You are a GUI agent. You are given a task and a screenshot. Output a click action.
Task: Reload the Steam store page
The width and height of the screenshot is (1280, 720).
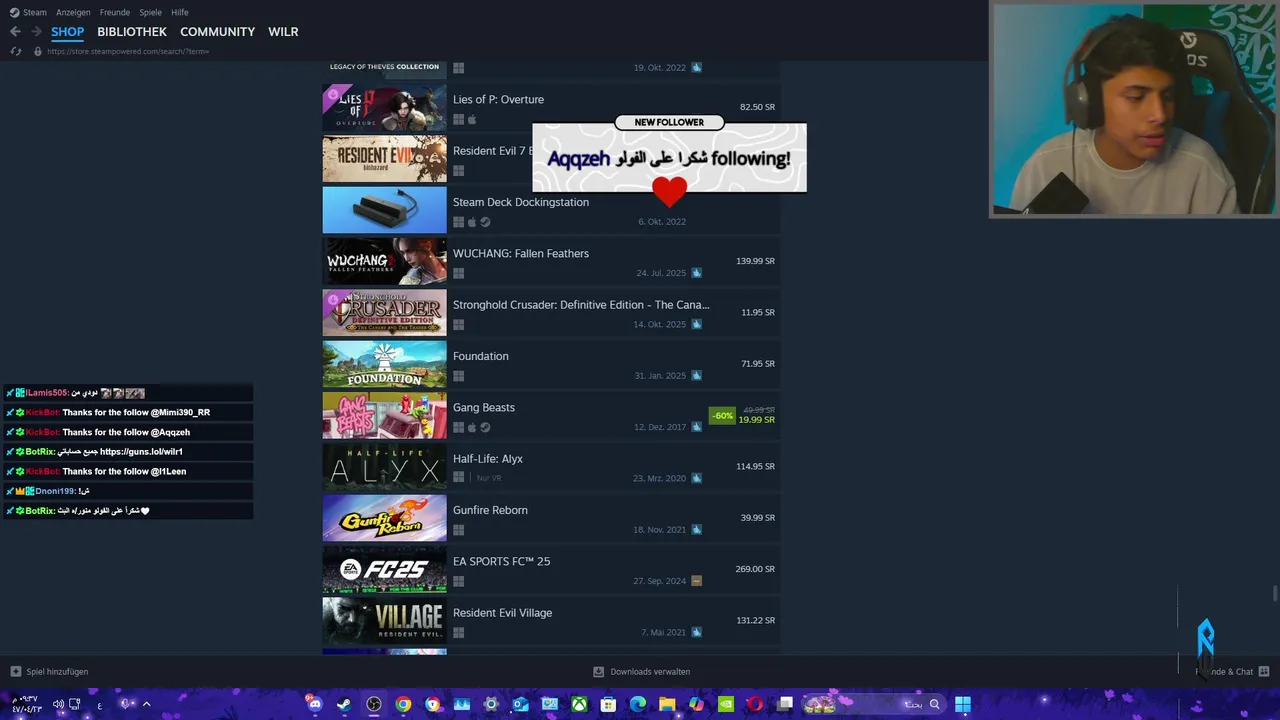[x=15, y=51]
